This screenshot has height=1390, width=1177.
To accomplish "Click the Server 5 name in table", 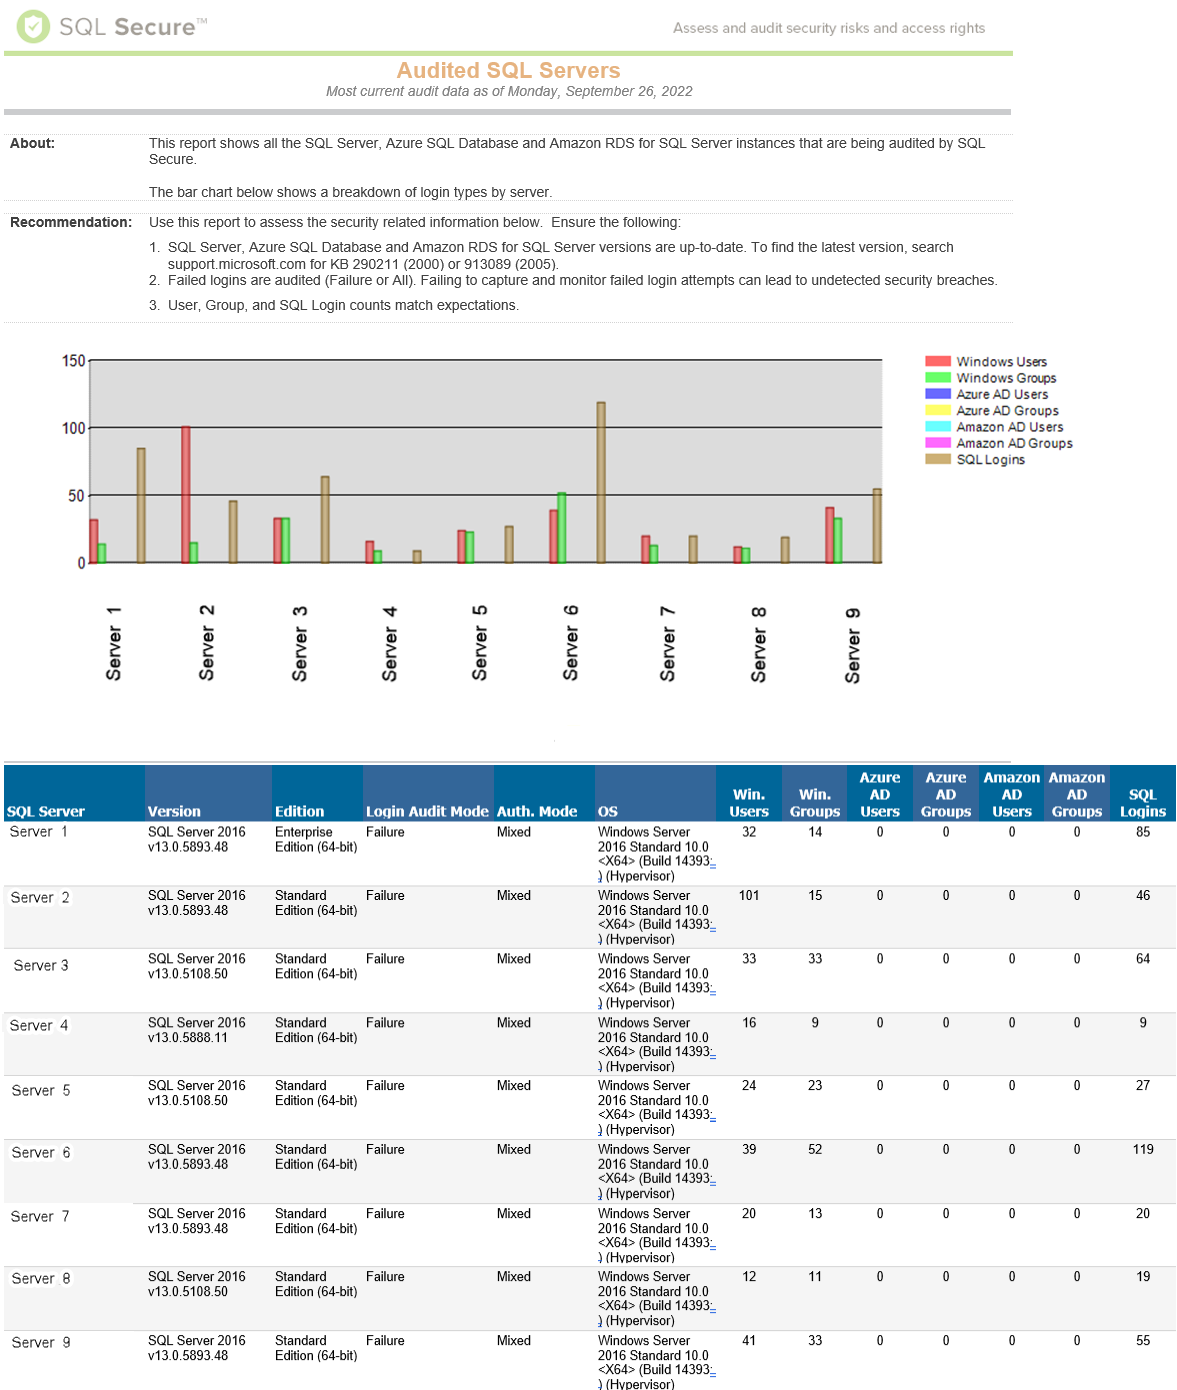I will click(x=41, y=1091).
